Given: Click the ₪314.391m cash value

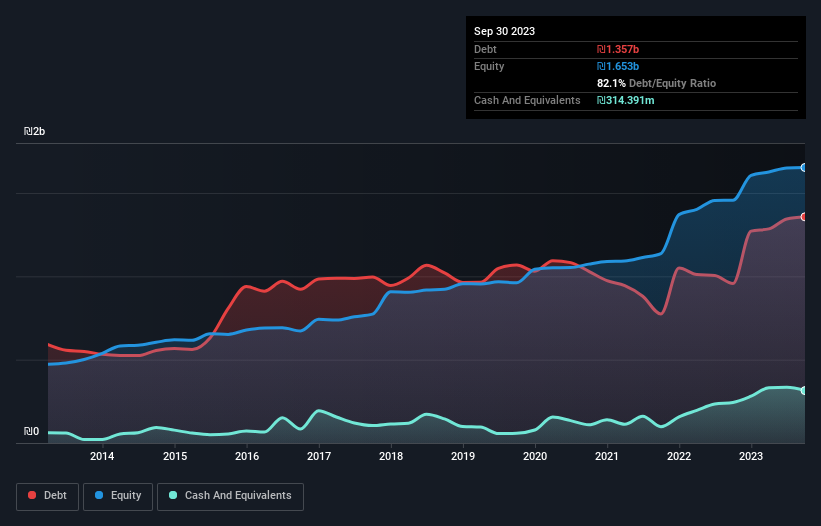Looking at the screenshot, I should point(626,100).
